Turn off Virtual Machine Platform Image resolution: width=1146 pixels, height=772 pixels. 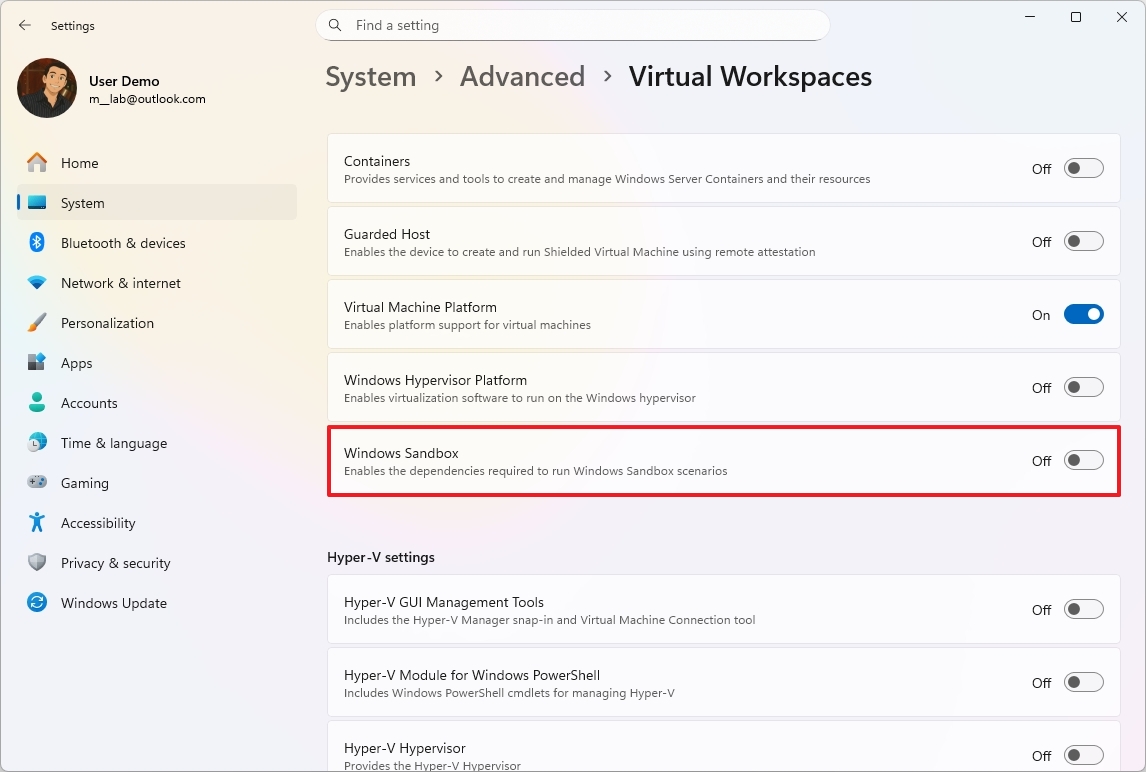click(1083, 314)
